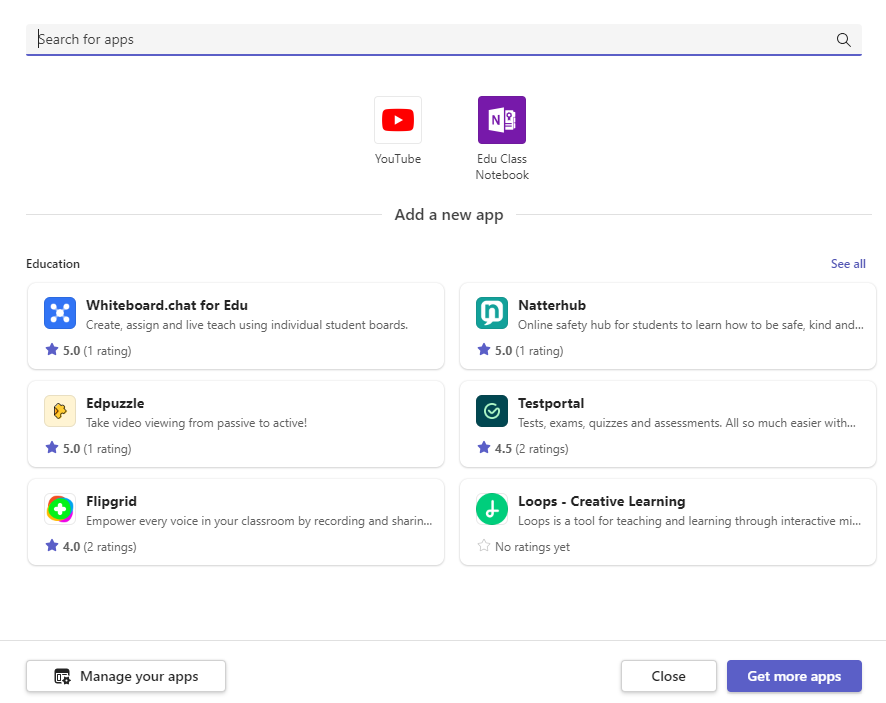
Task: Select the Testportal app title
Action: pos(551,403)
